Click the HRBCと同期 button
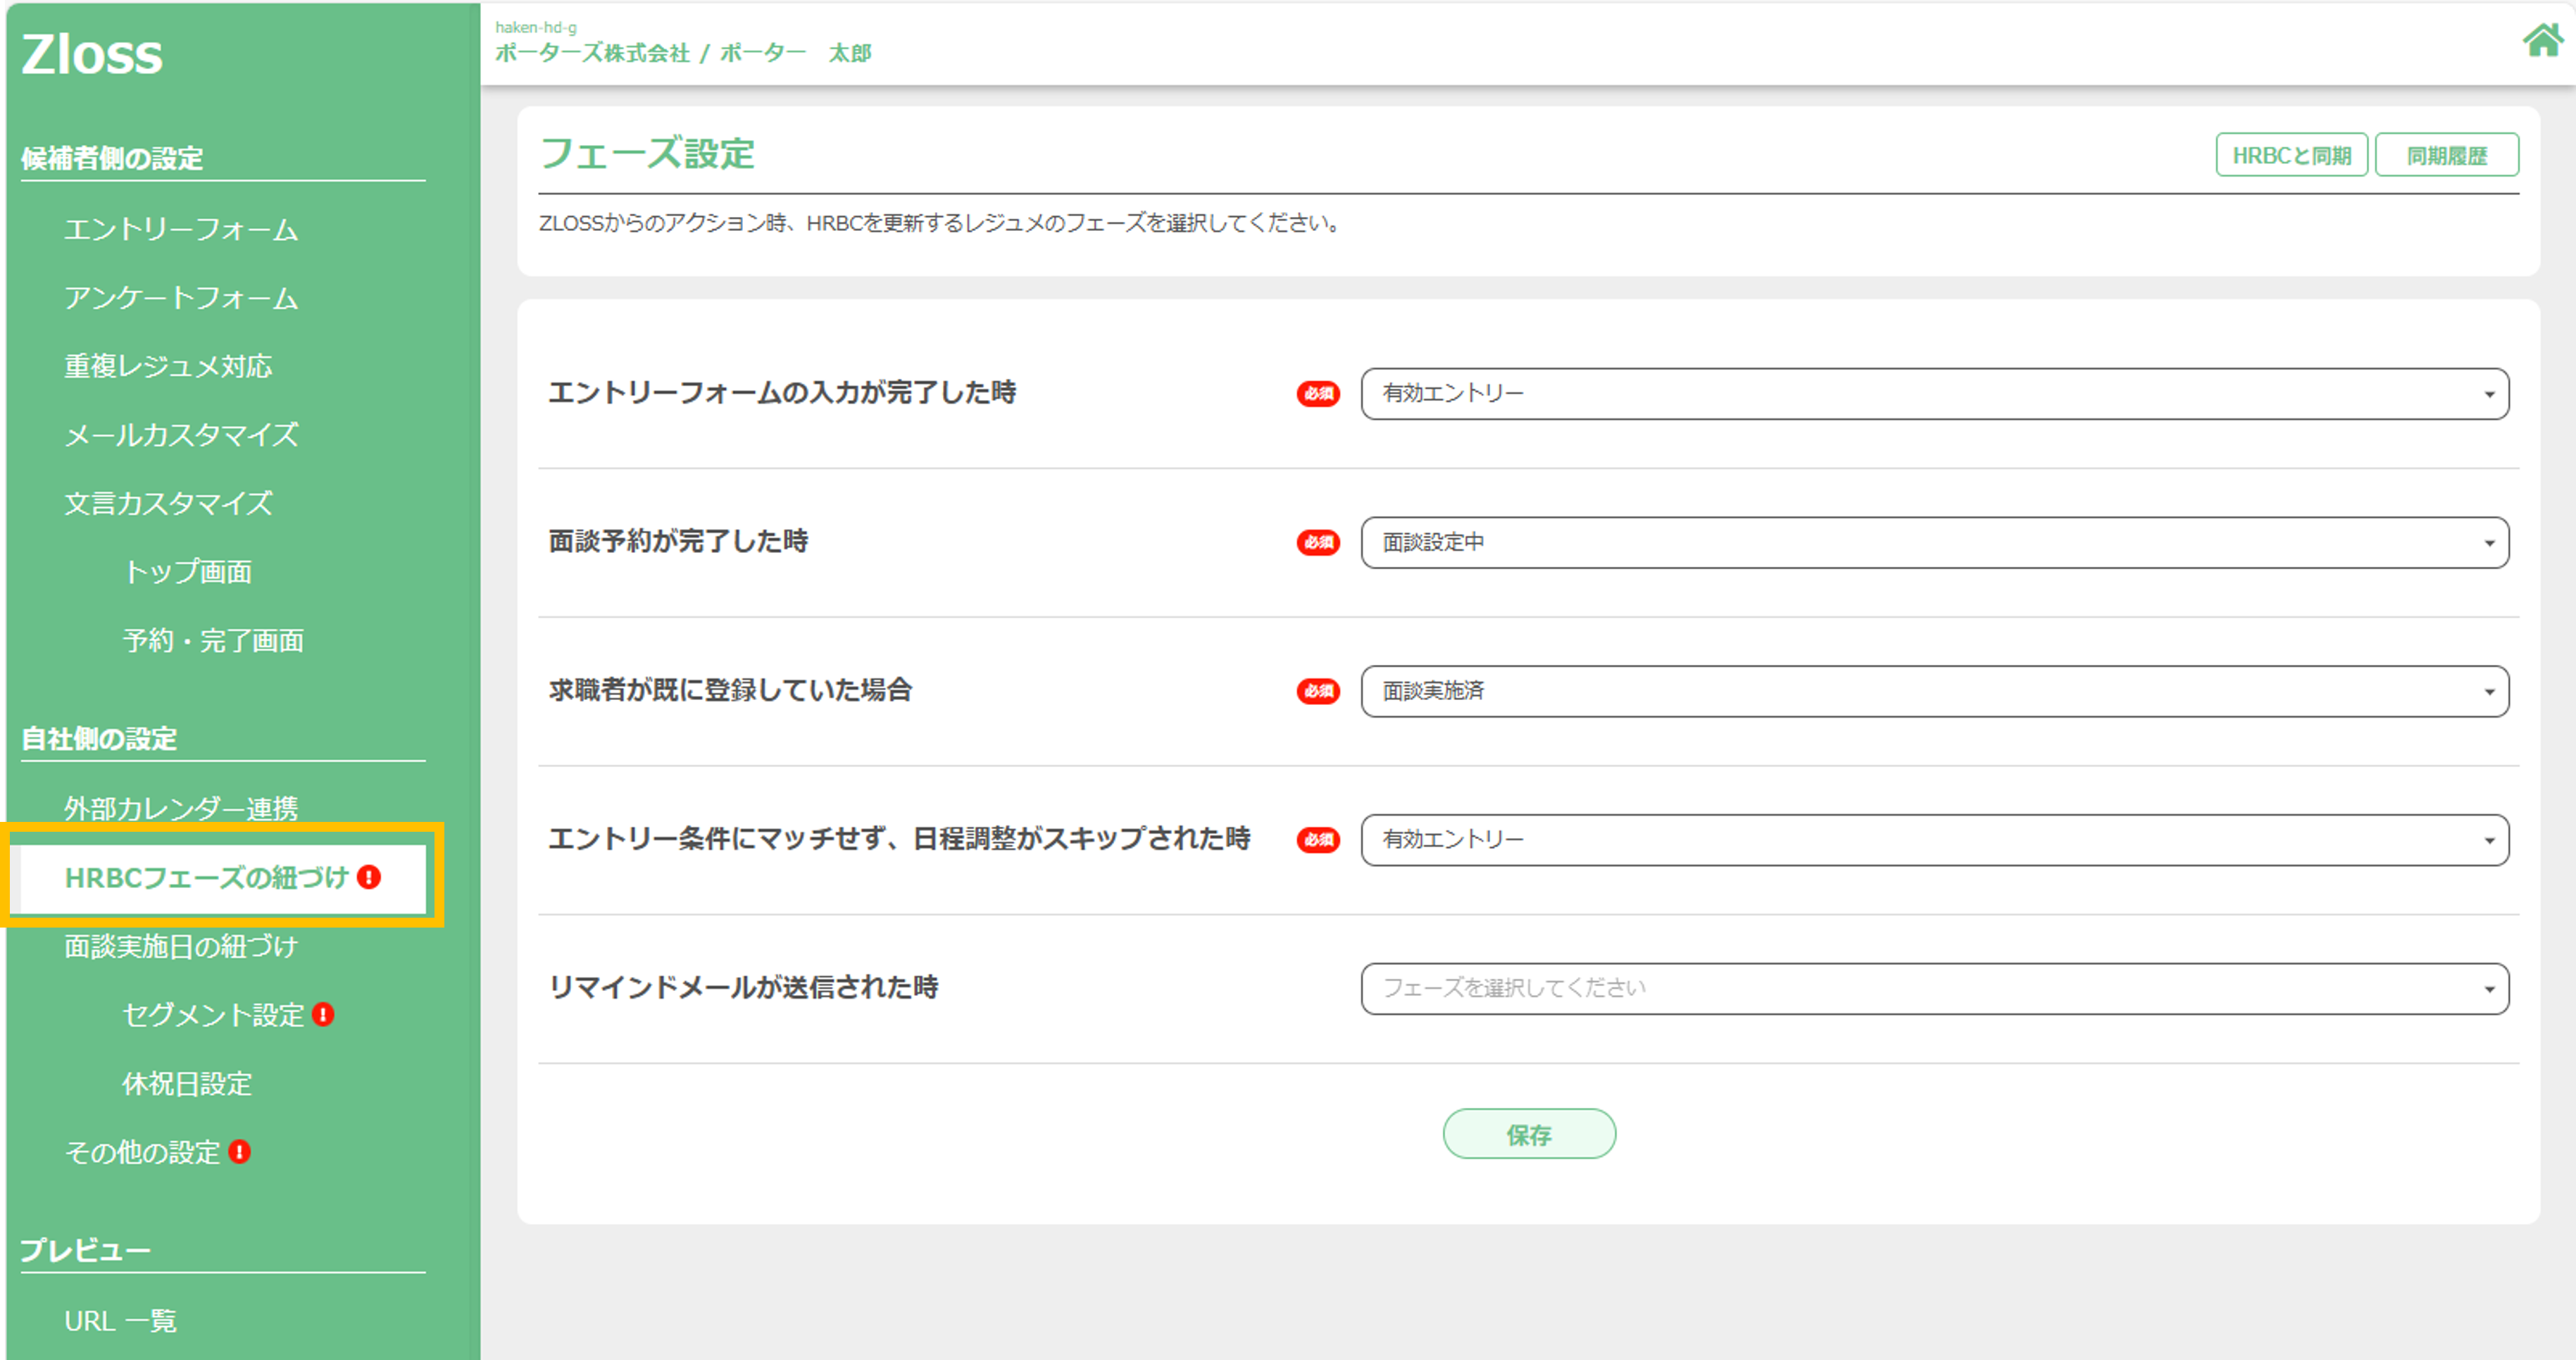The width and height of the screenshot is (2576, 1360). [x=2290, y=155]
